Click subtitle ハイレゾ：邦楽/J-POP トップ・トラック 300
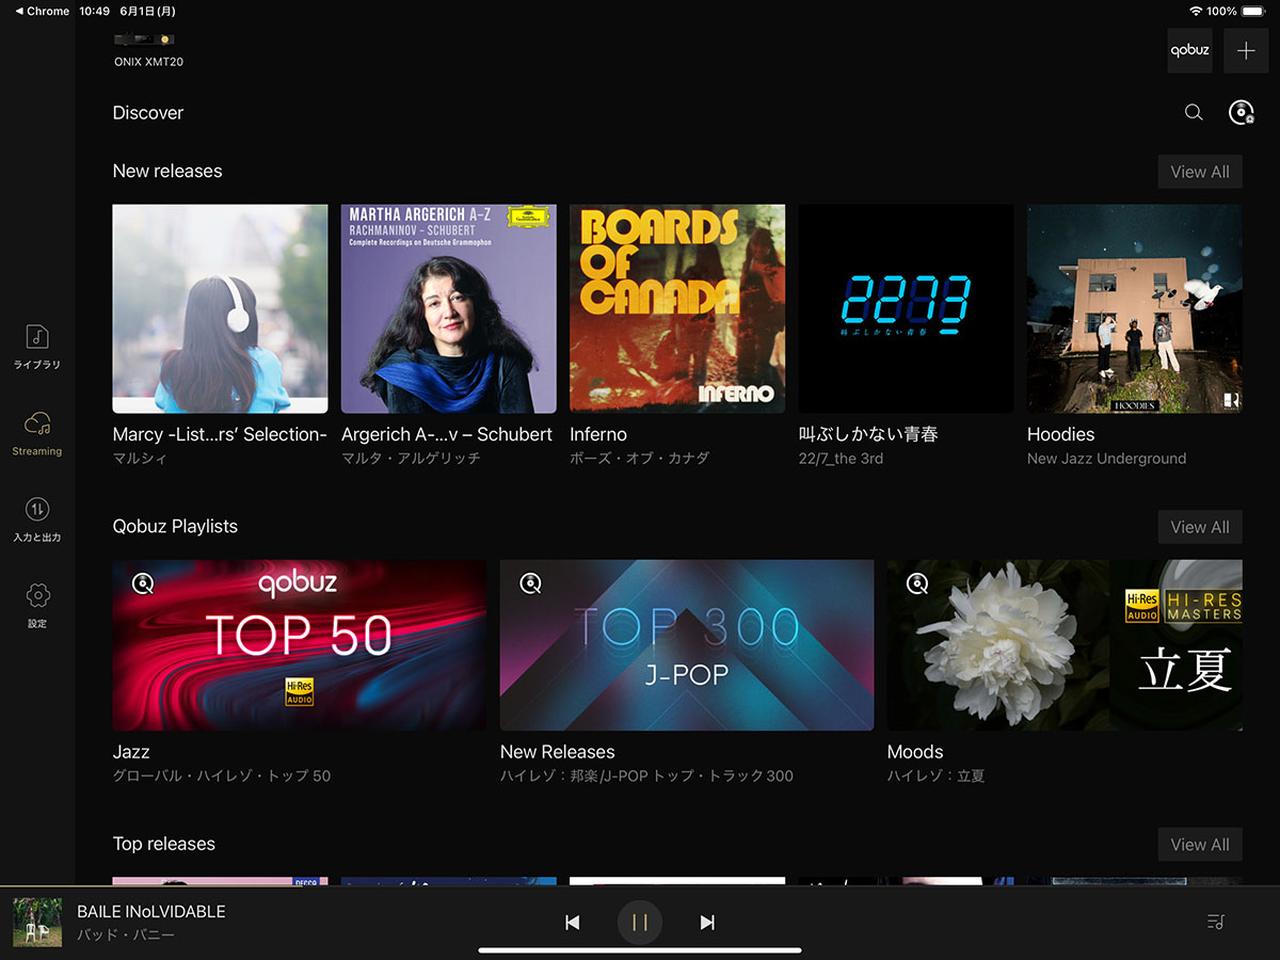This screenshot has height=960, width=1280. 647,776
